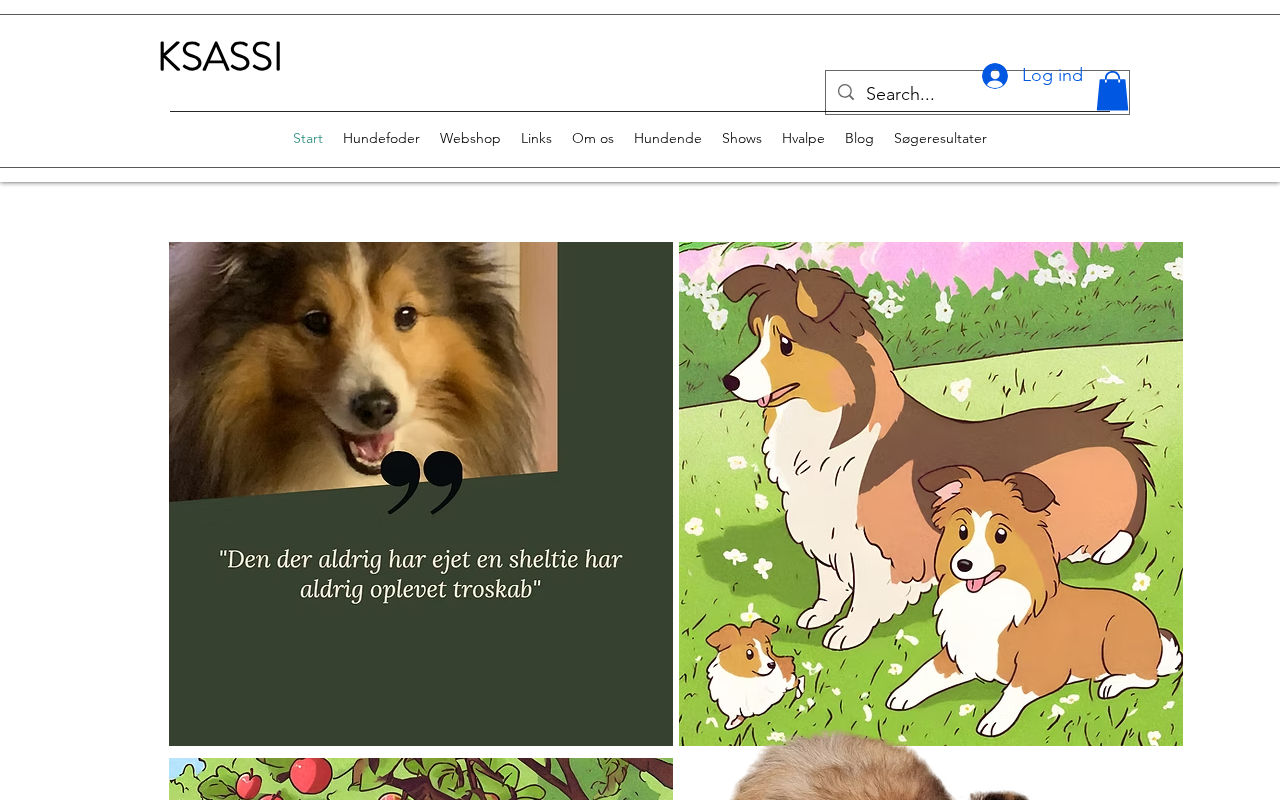Open the Hundefoder menu item
The height and width of the screenshot is (800, 1280).
(x=381, y=138)
